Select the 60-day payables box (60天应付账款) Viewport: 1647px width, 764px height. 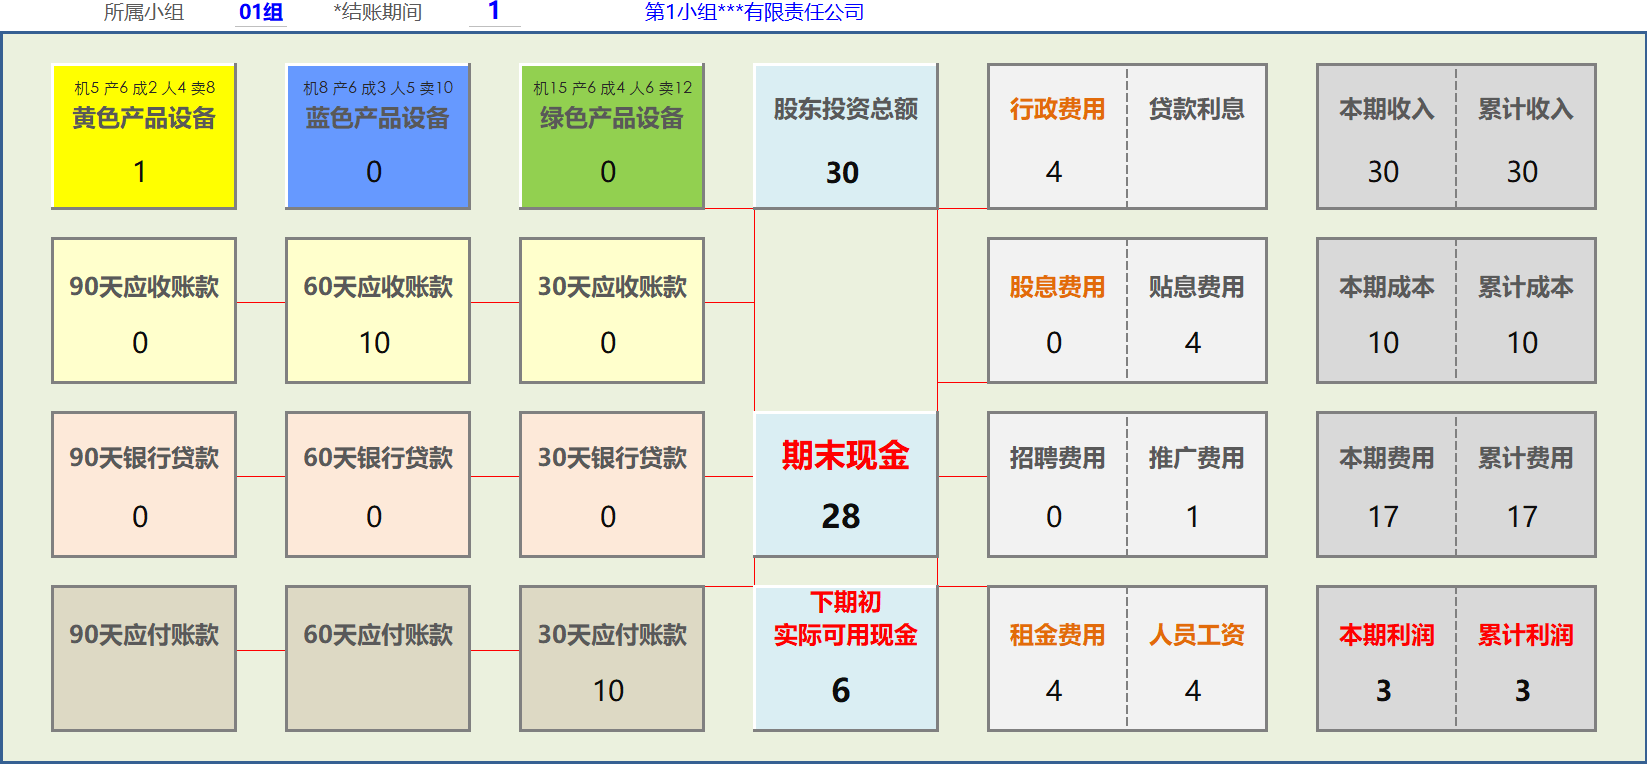(x=377, y=658)
